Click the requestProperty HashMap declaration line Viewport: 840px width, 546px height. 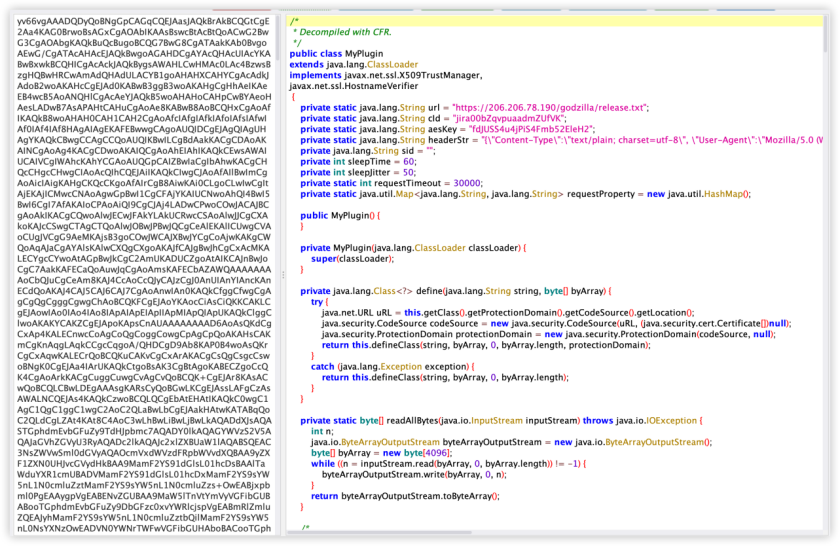point(526,194)
